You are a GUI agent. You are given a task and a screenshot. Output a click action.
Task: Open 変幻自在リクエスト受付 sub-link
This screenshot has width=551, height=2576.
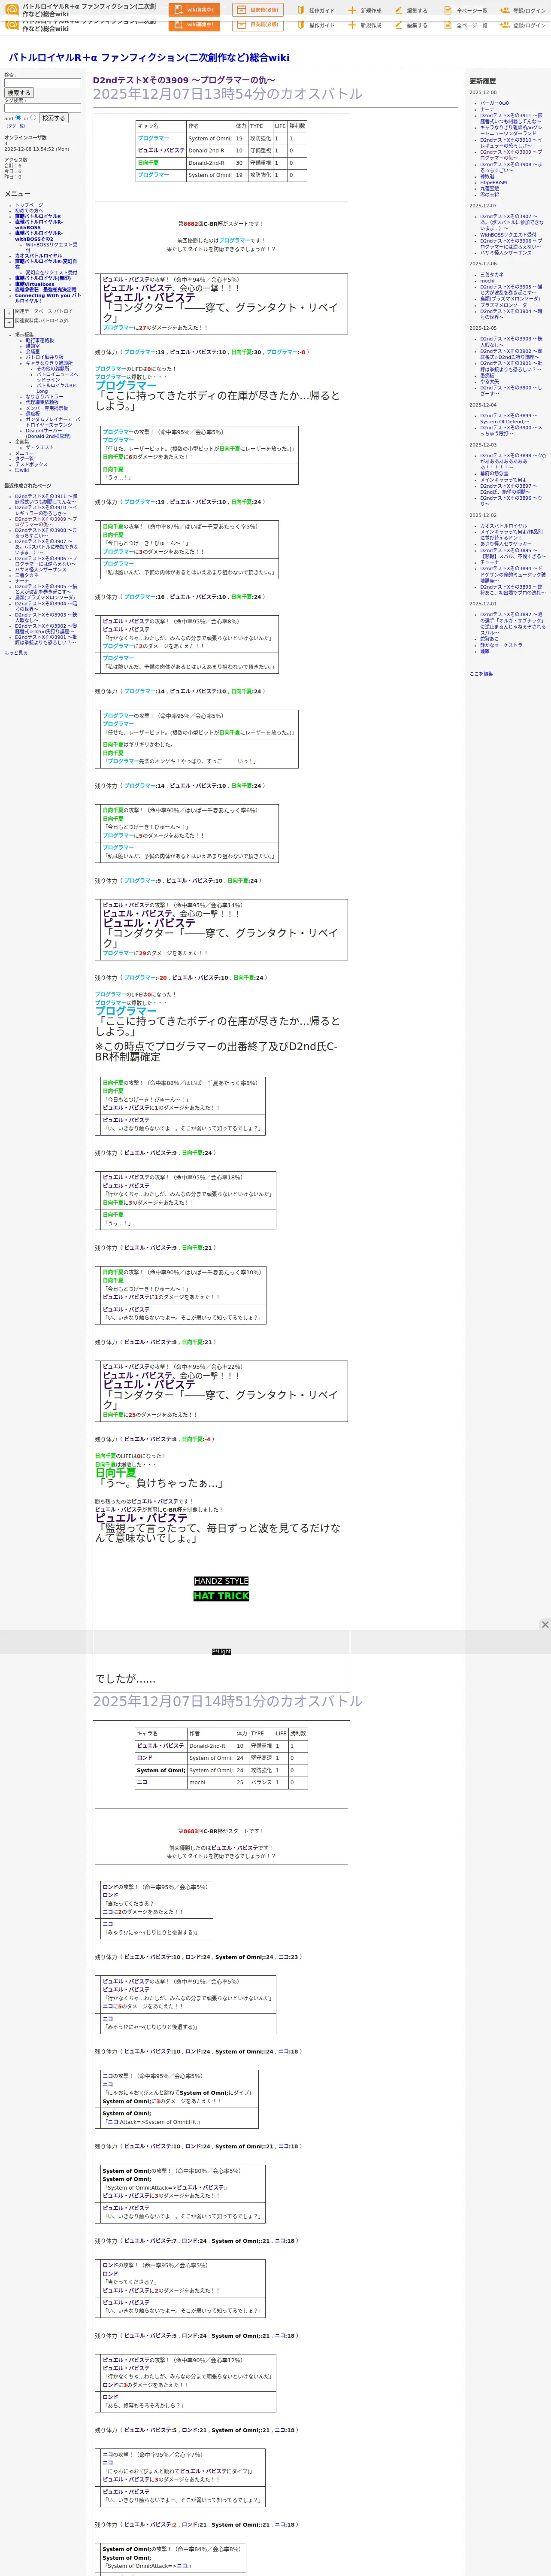[51, 272]
